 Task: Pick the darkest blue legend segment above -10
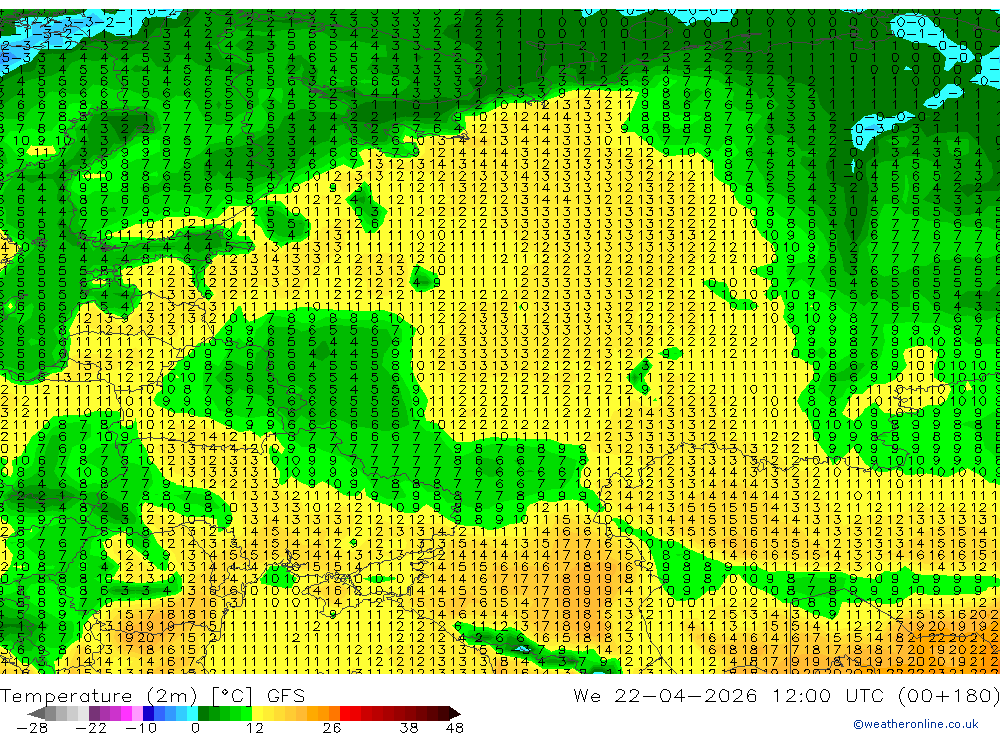click(x=148, y=713)
